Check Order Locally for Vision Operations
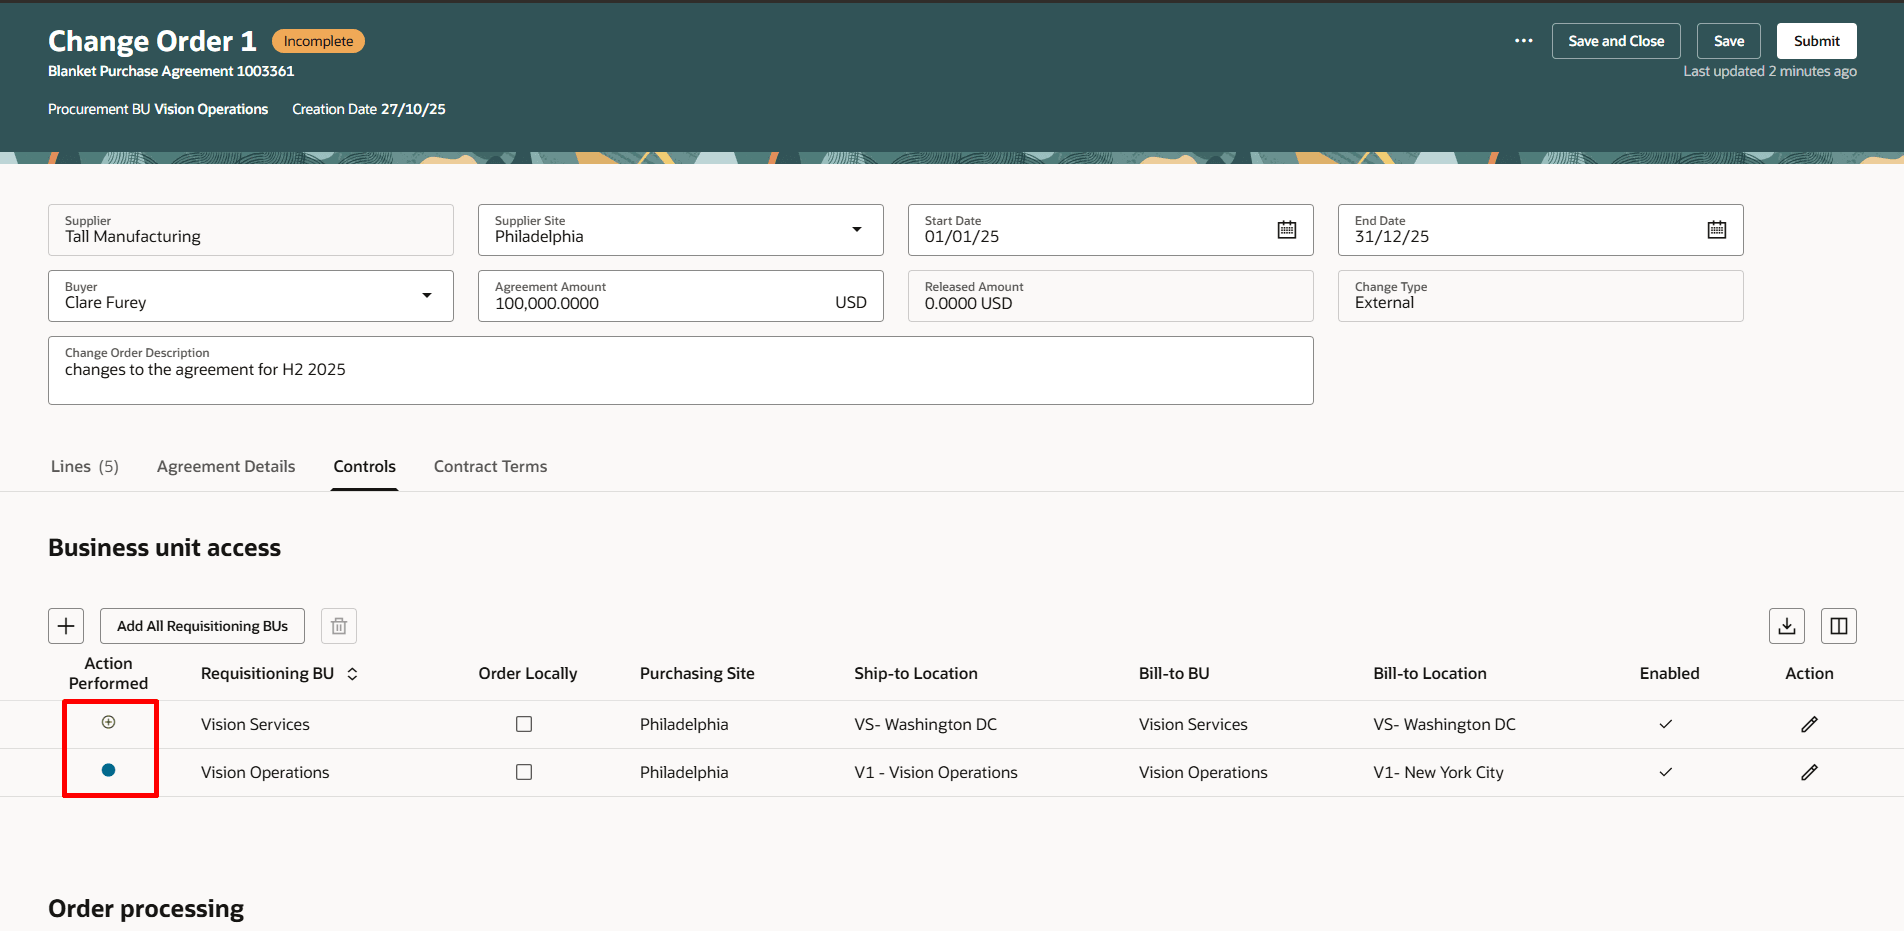The height and width of the screenshot is (931, 1904). 524,771
